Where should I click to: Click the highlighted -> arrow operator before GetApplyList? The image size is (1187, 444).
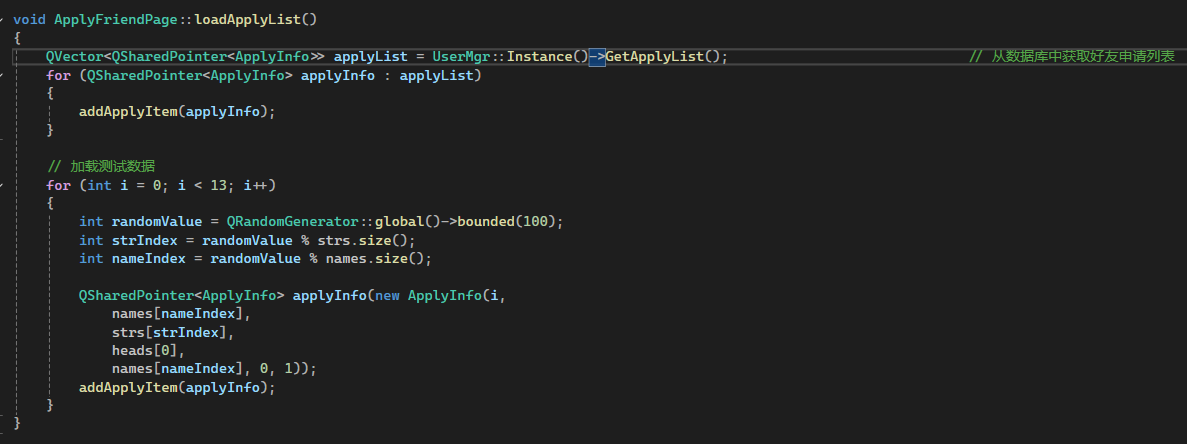597,56
